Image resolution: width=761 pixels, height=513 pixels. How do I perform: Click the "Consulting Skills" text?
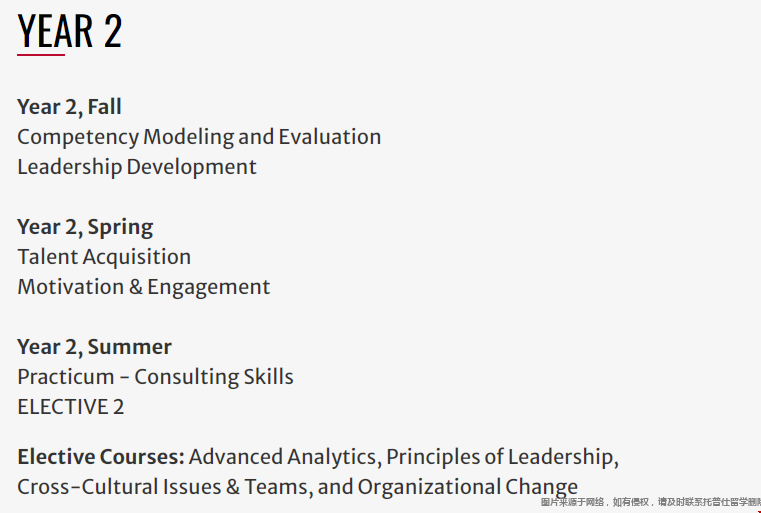click(x=214, y=377)
